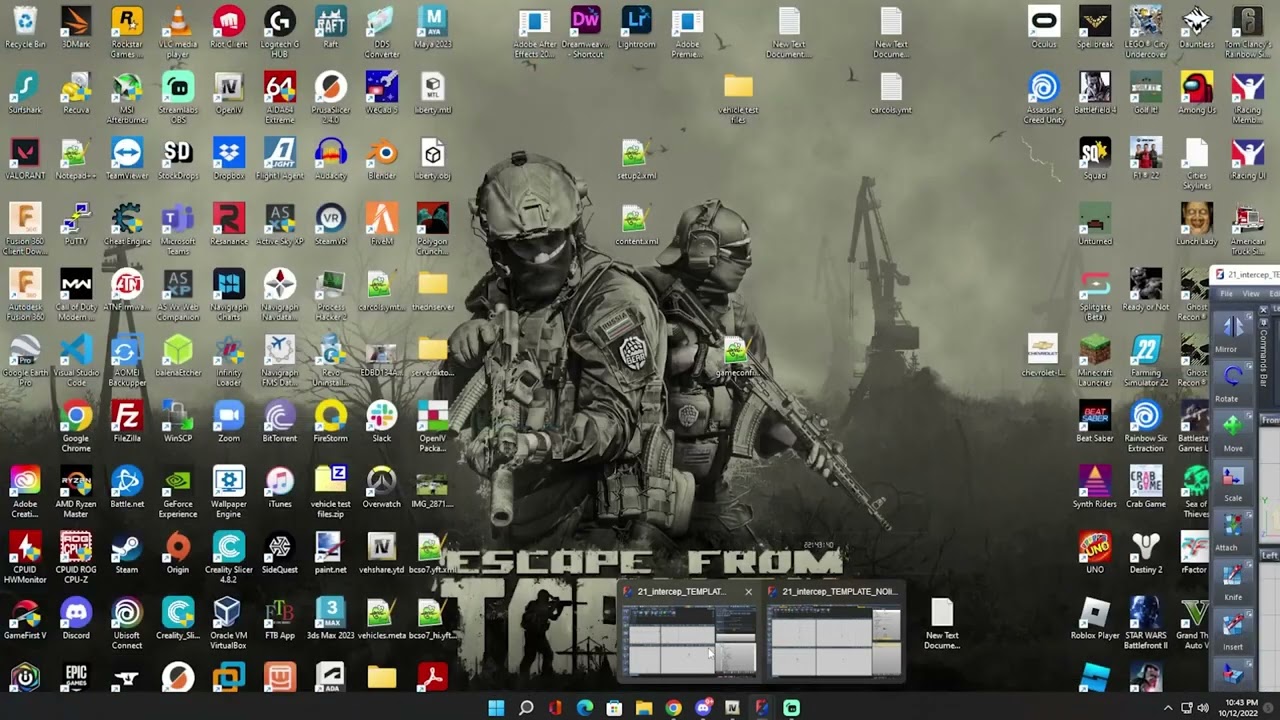
Task: Select the TeamViewer shortcut
Action: coord(127,159)
